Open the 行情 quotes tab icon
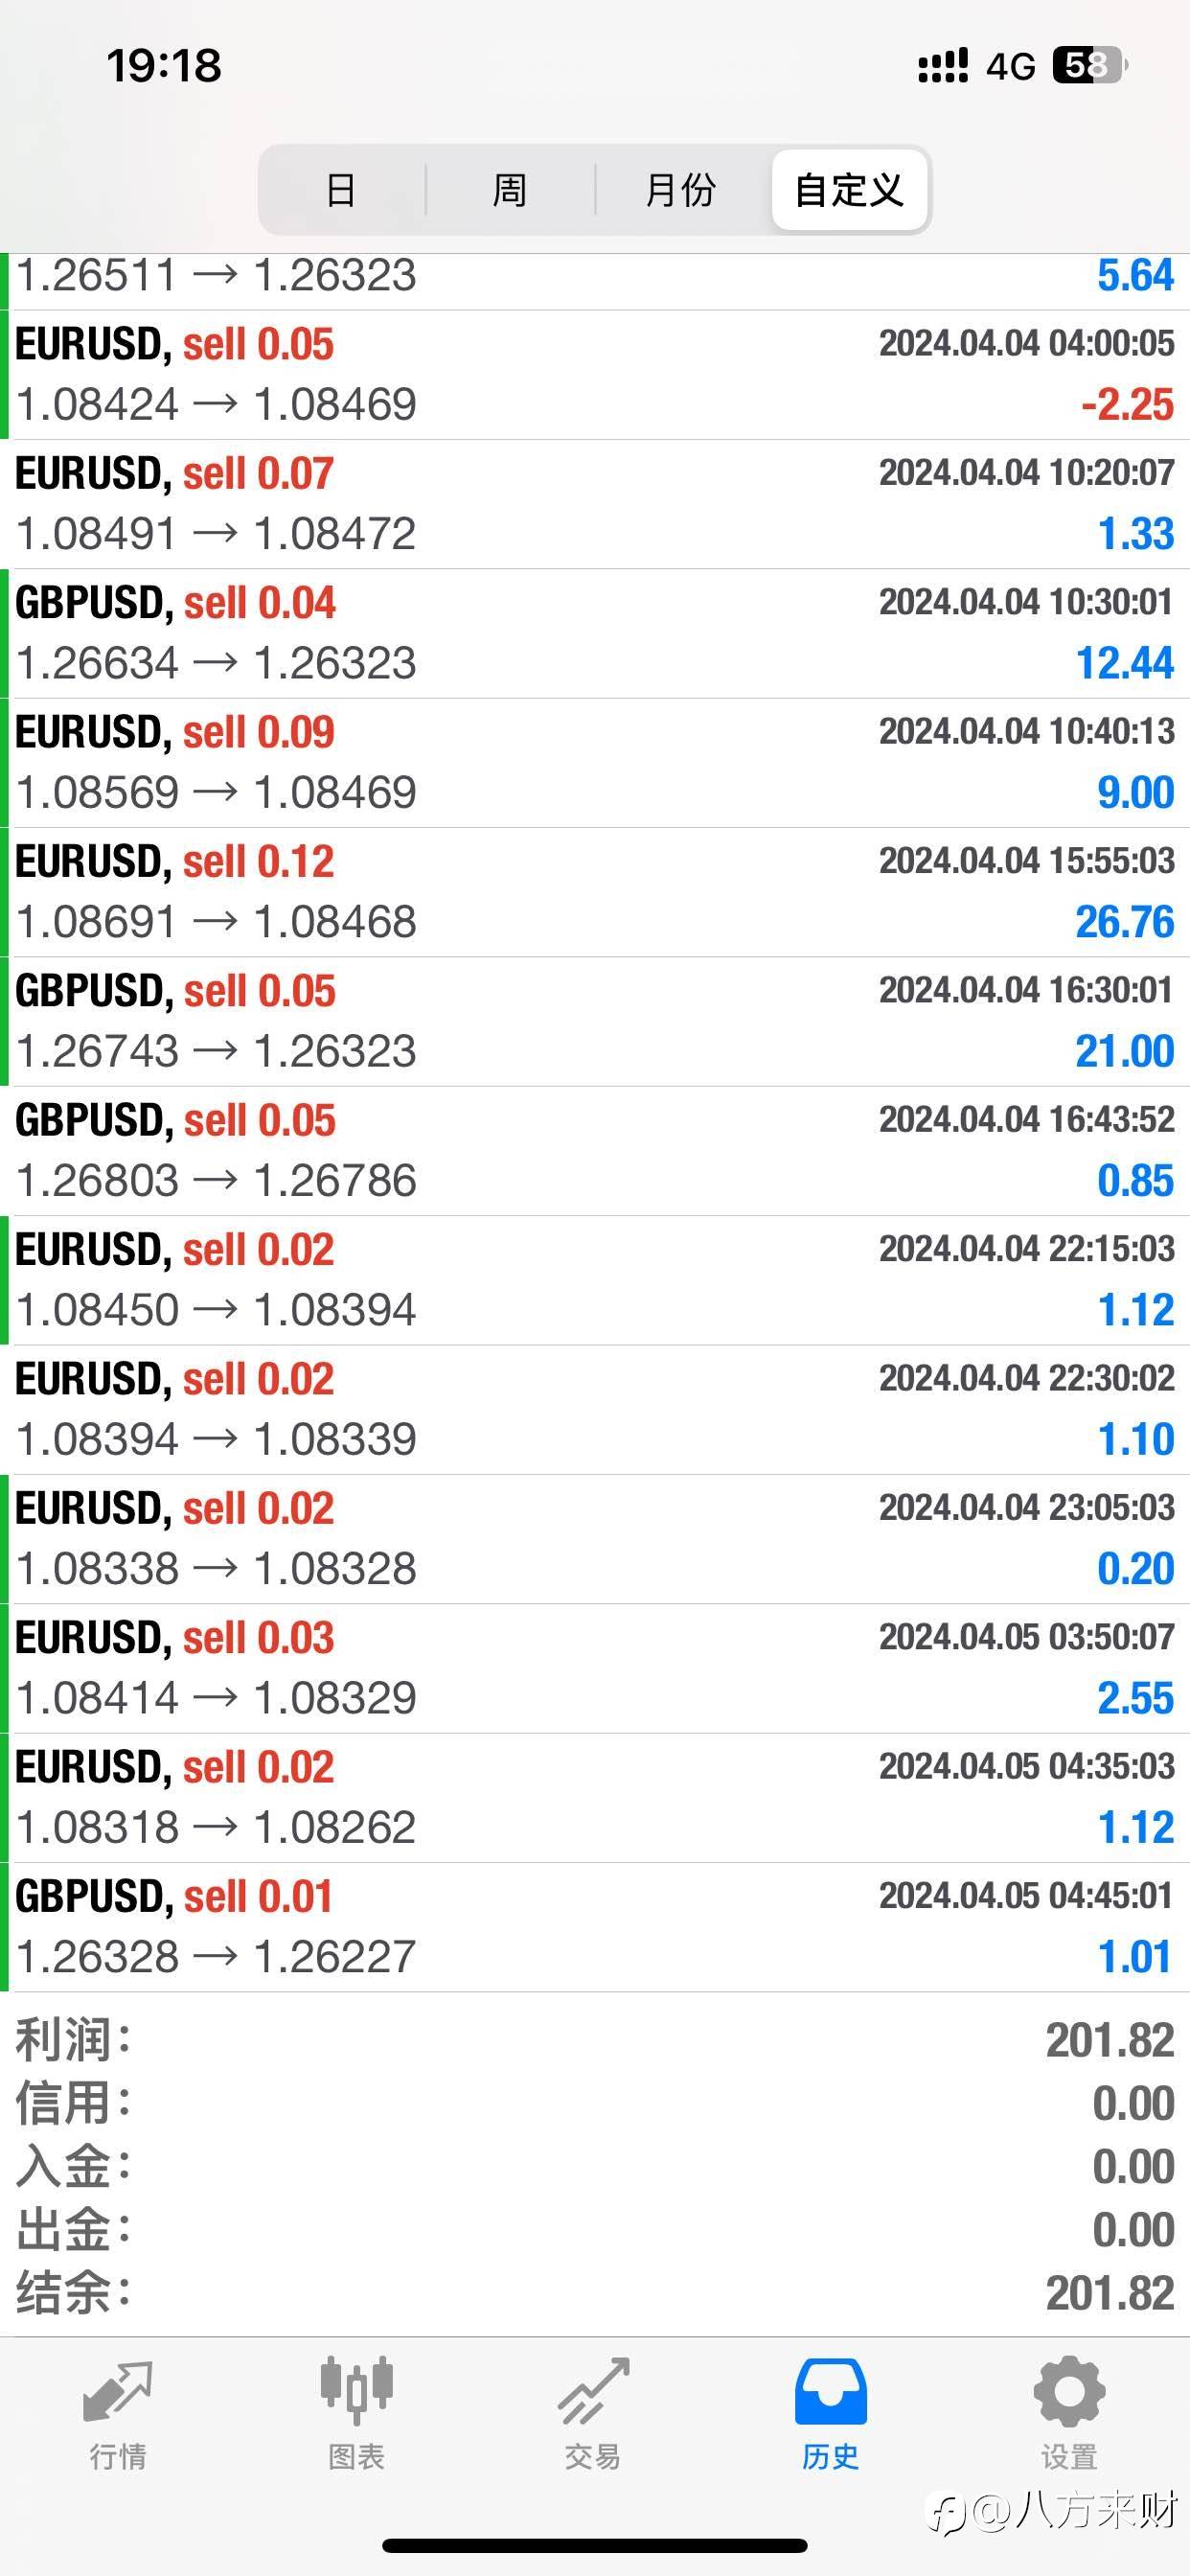Image resolution: width=1190 pixels, height=2576 pixels. click(118, 2392)
